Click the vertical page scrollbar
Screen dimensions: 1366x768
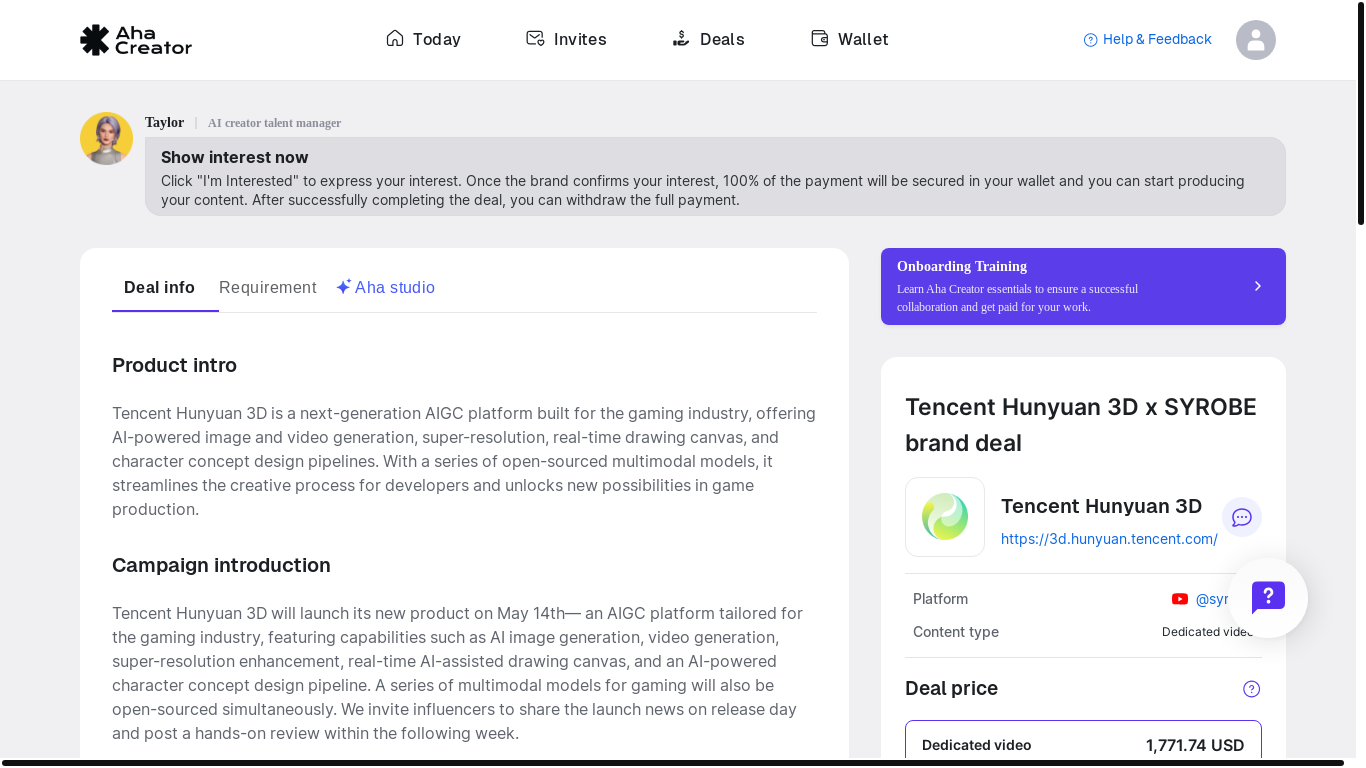click(x=1360, y=112)
